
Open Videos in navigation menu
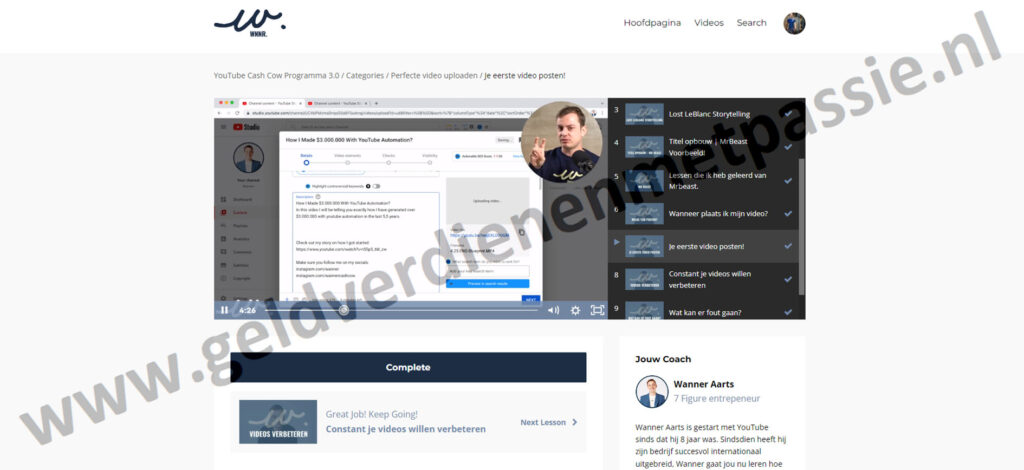(708, 23)
